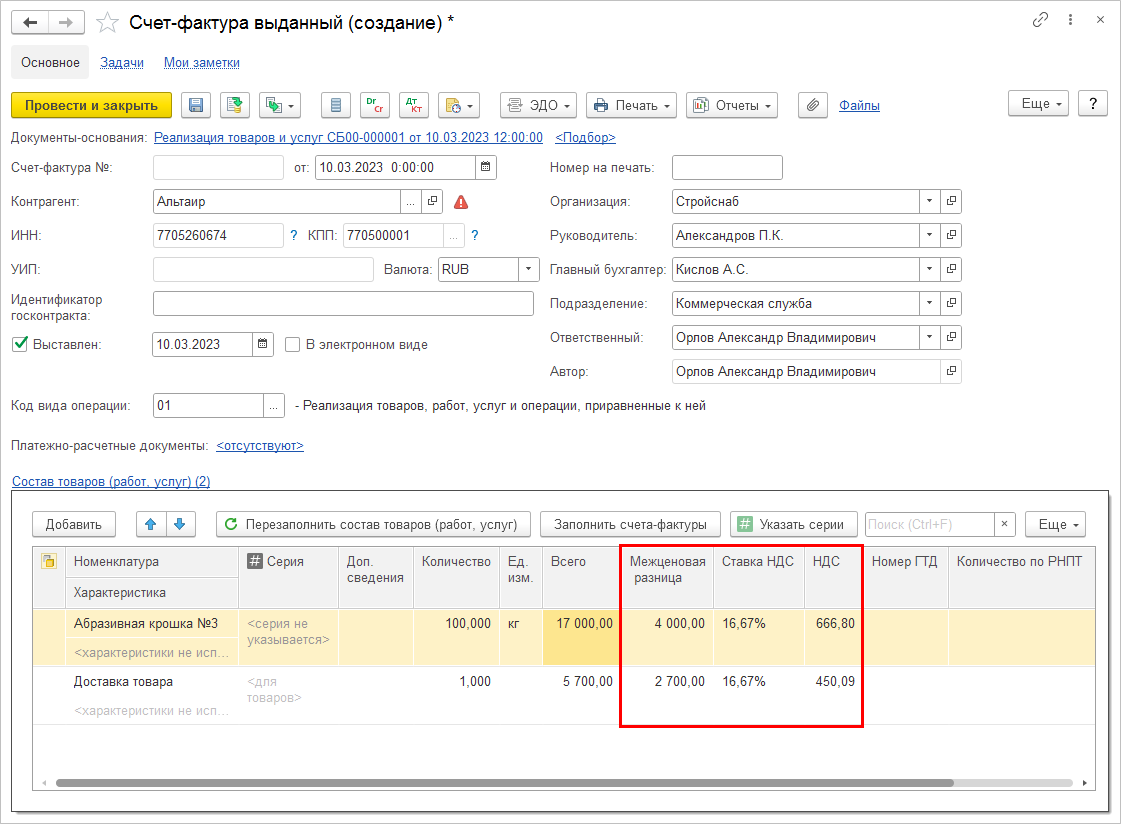Move row up with blue arrow
The image size is (1123, 826).
pyautogui.click(x=150, y=524)
